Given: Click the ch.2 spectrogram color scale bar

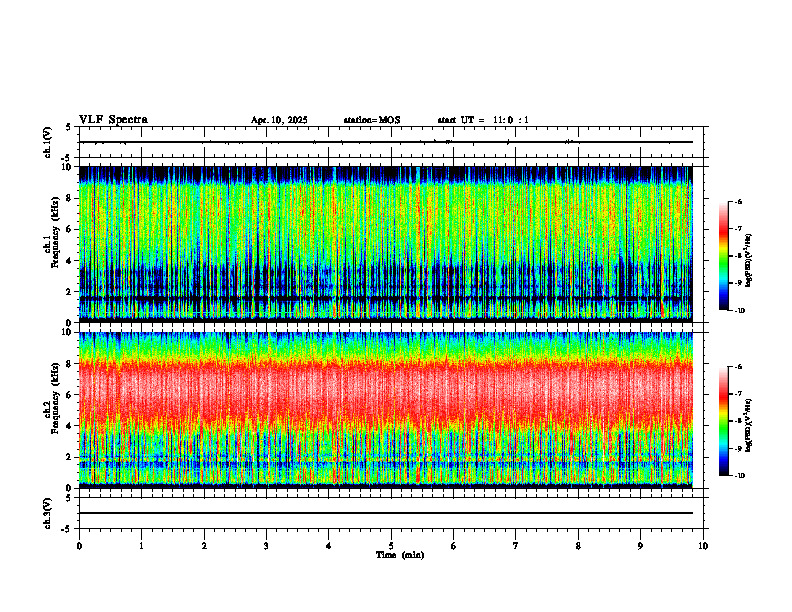Looking at the screenshot, I should (724, 421).
